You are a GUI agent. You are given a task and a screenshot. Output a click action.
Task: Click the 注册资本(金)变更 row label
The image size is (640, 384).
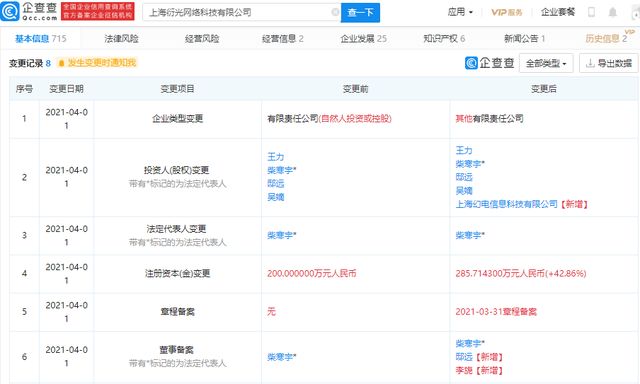(177, 273)
